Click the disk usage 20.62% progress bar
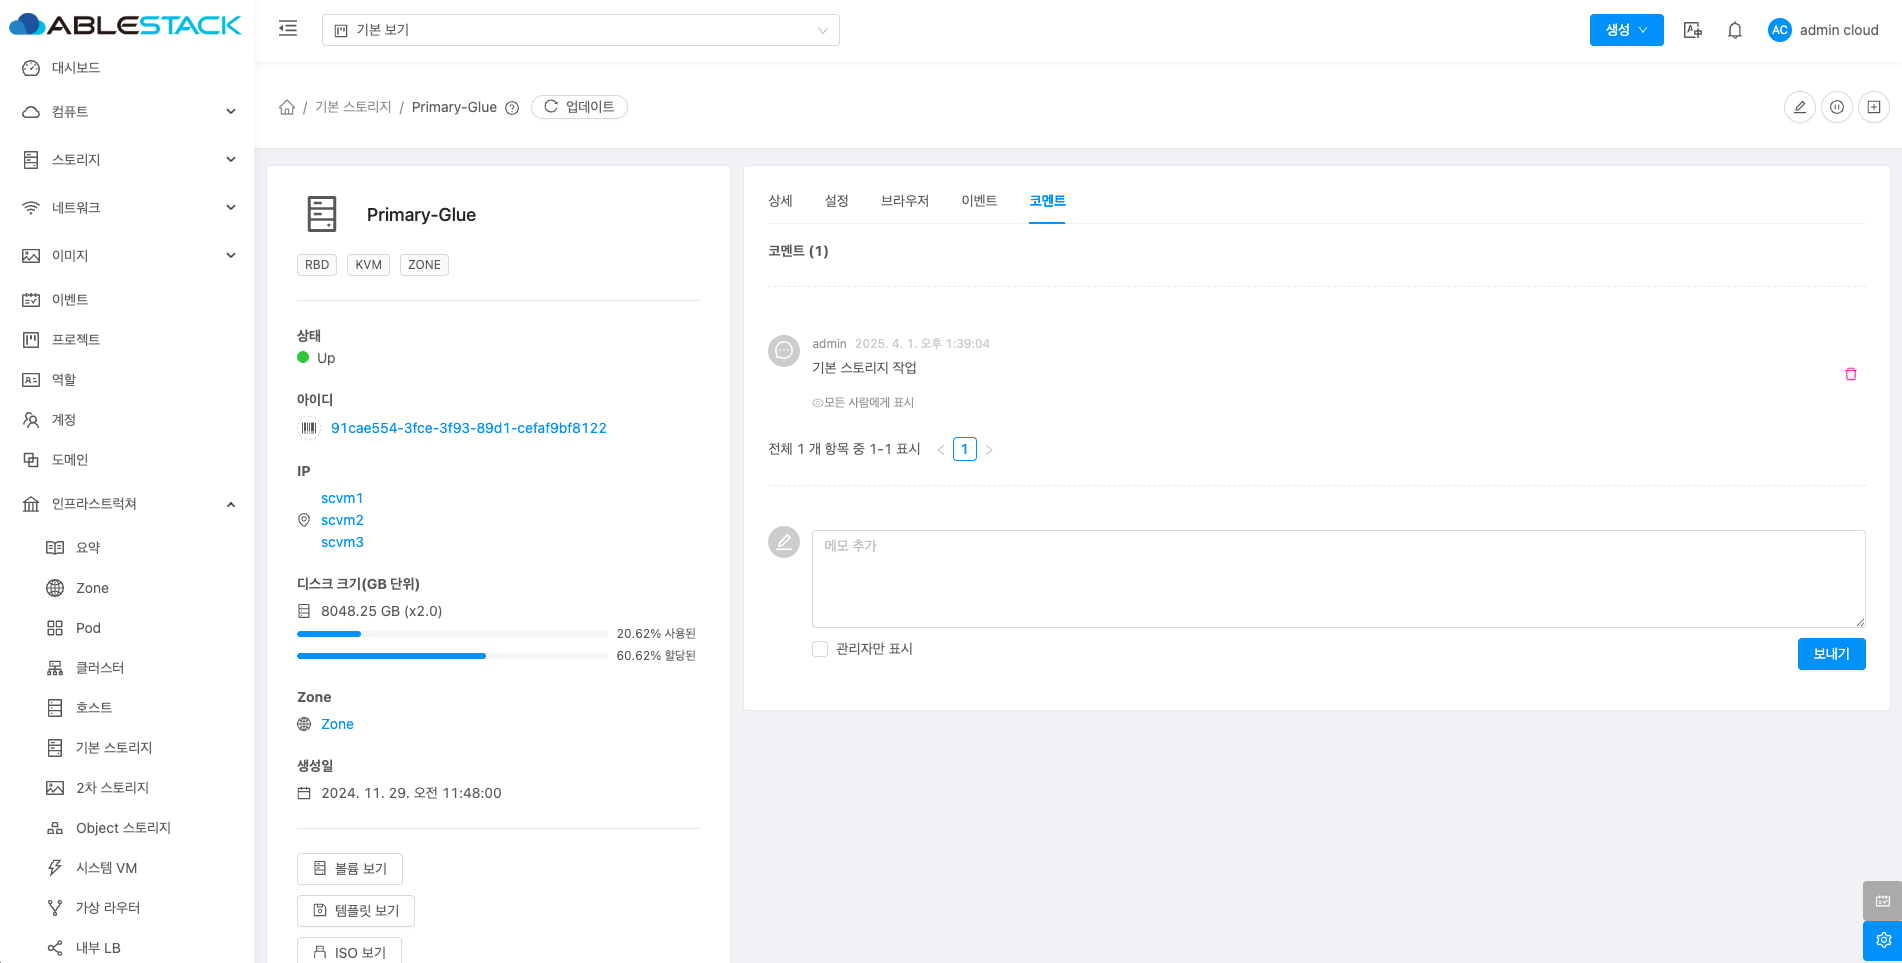Screen dimensions: 1902x963 [452, 634]
